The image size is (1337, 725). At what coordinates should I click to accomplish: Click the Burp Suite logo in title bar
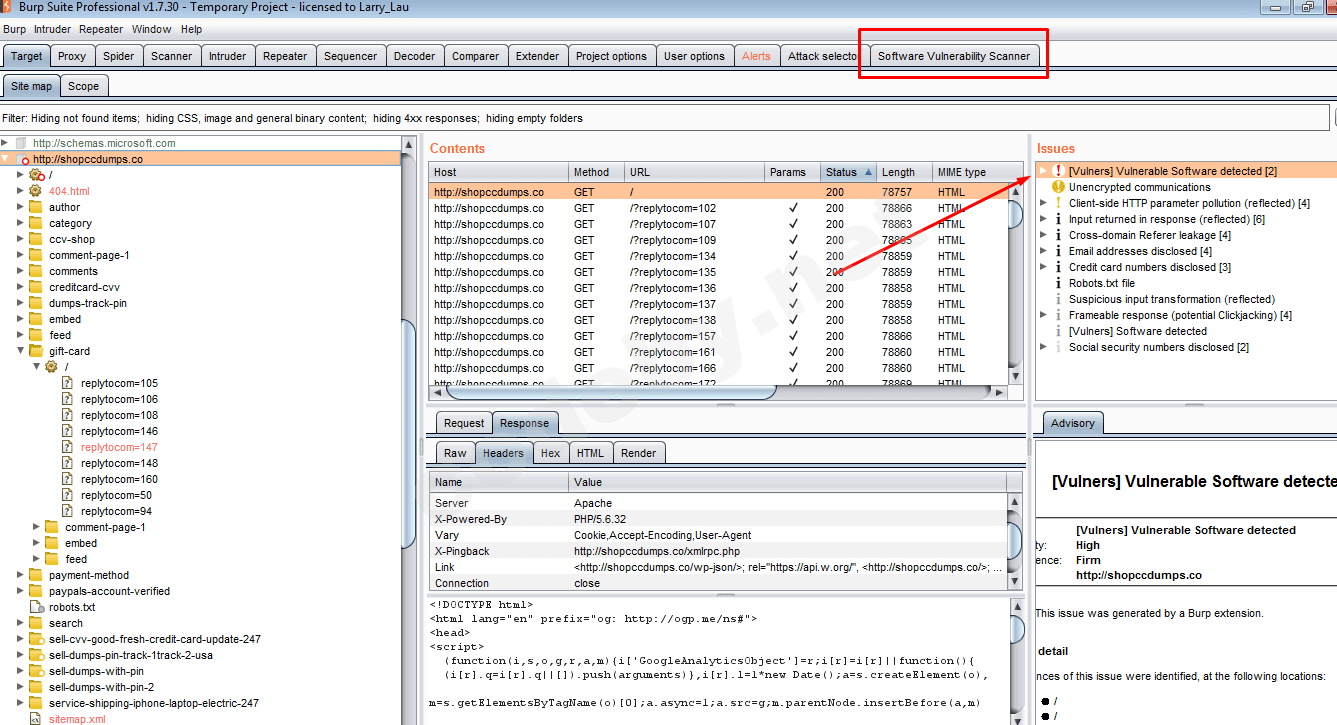click(7, 8)
